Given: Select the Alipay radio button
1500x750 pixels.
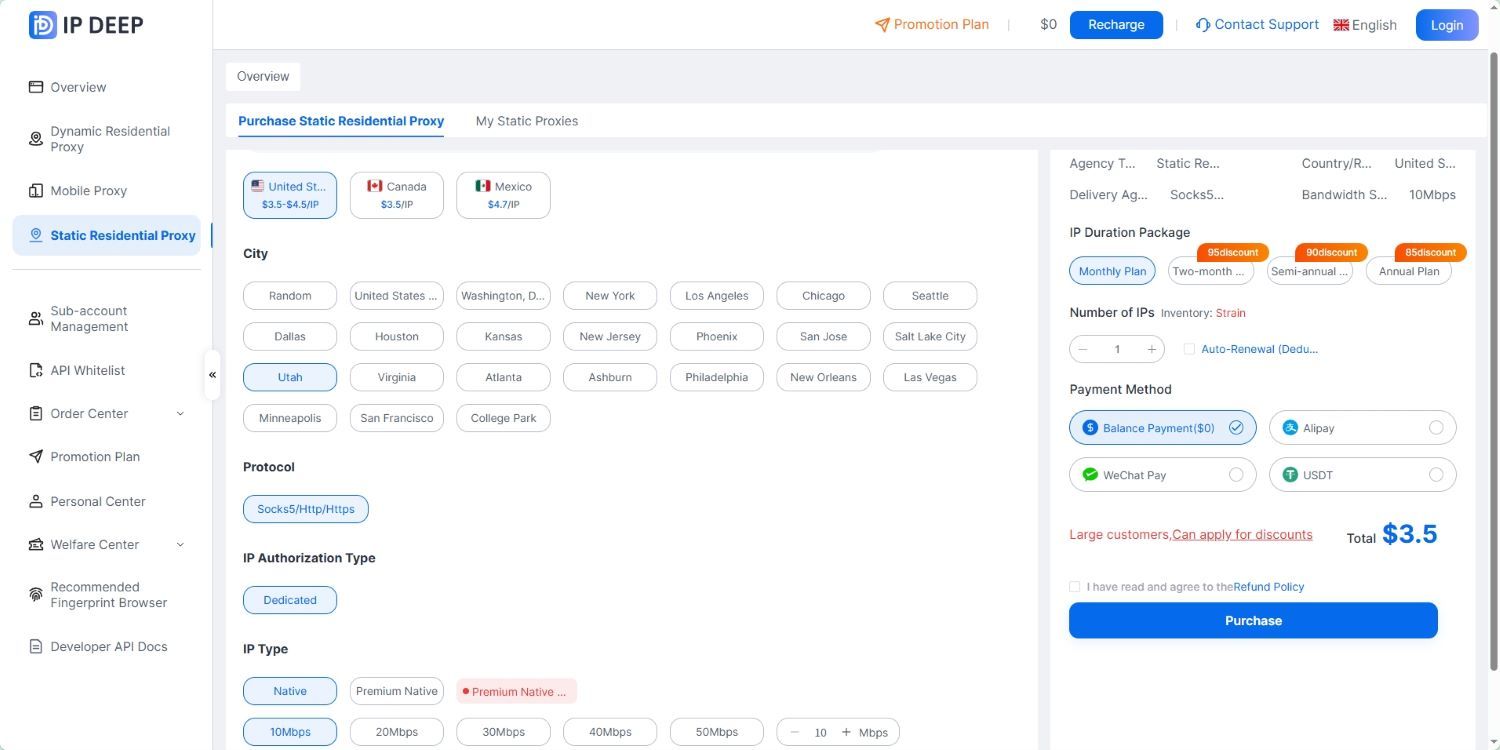Looking at the screenshot, I should click(1436, 428).
